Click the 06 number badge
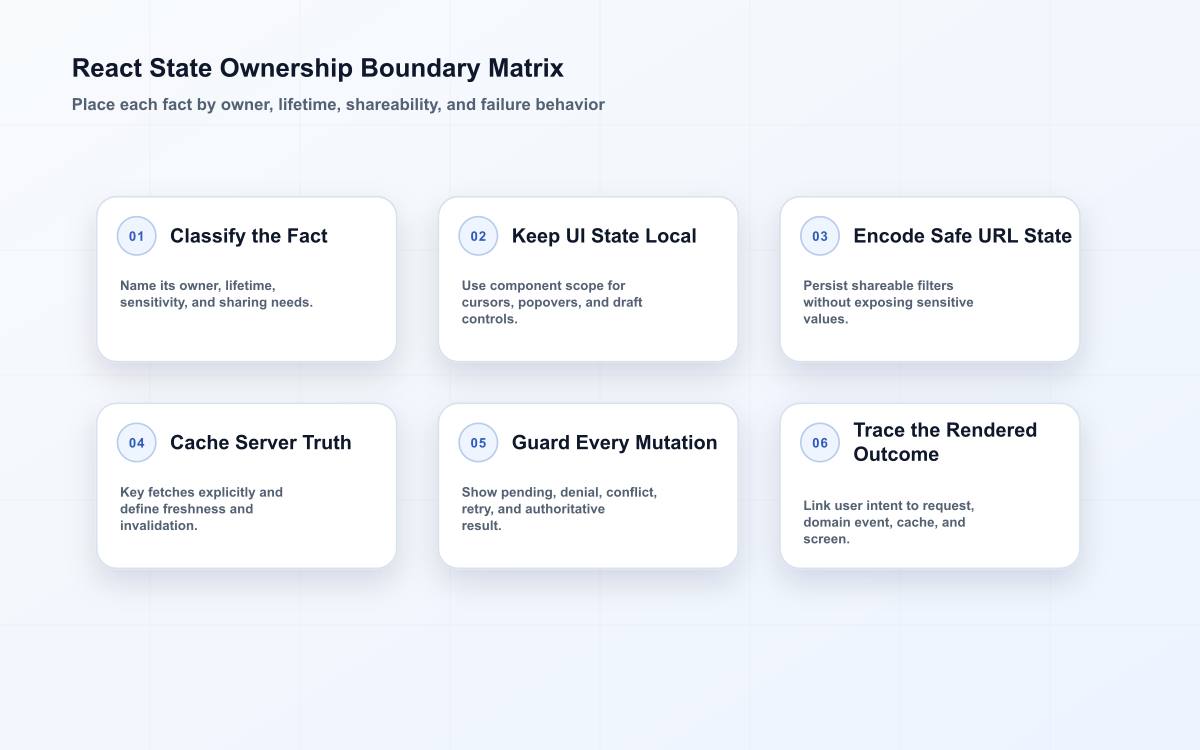The image size is (1200, 750). point(820,443)
